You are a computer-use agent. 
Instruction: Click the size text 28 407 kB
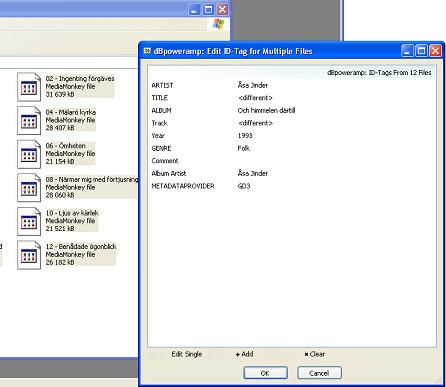tap(60, 128)
